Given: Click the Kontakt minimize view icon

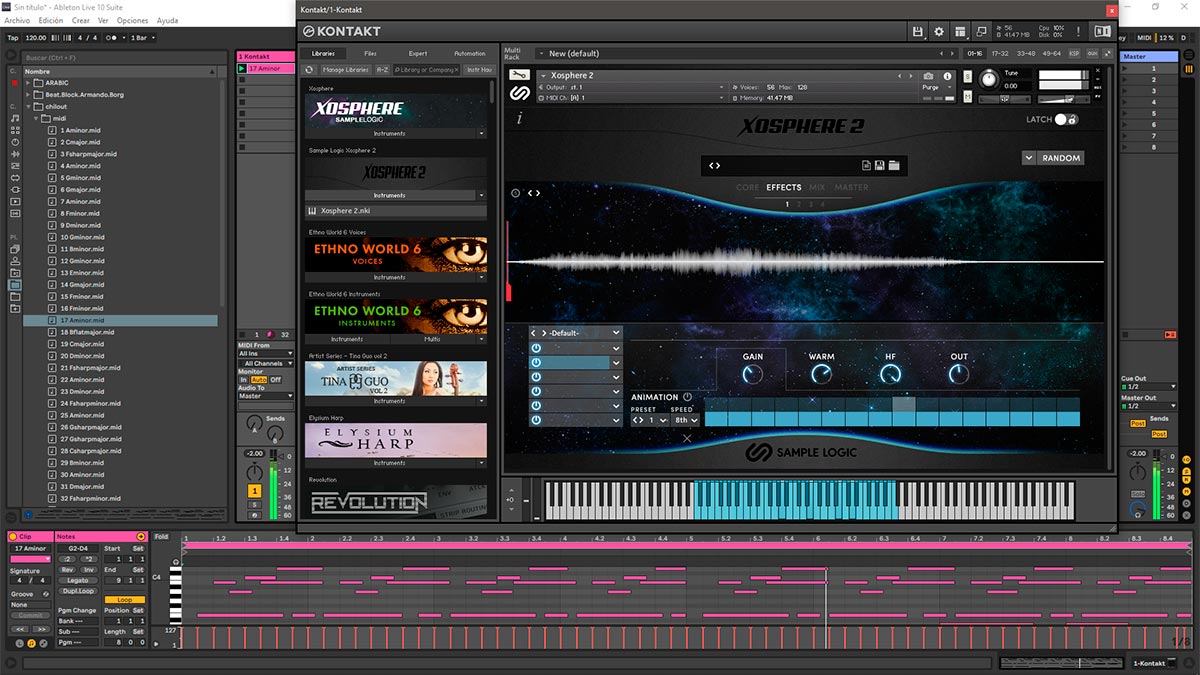Looking at the screenshot, I should pos(982,32).
